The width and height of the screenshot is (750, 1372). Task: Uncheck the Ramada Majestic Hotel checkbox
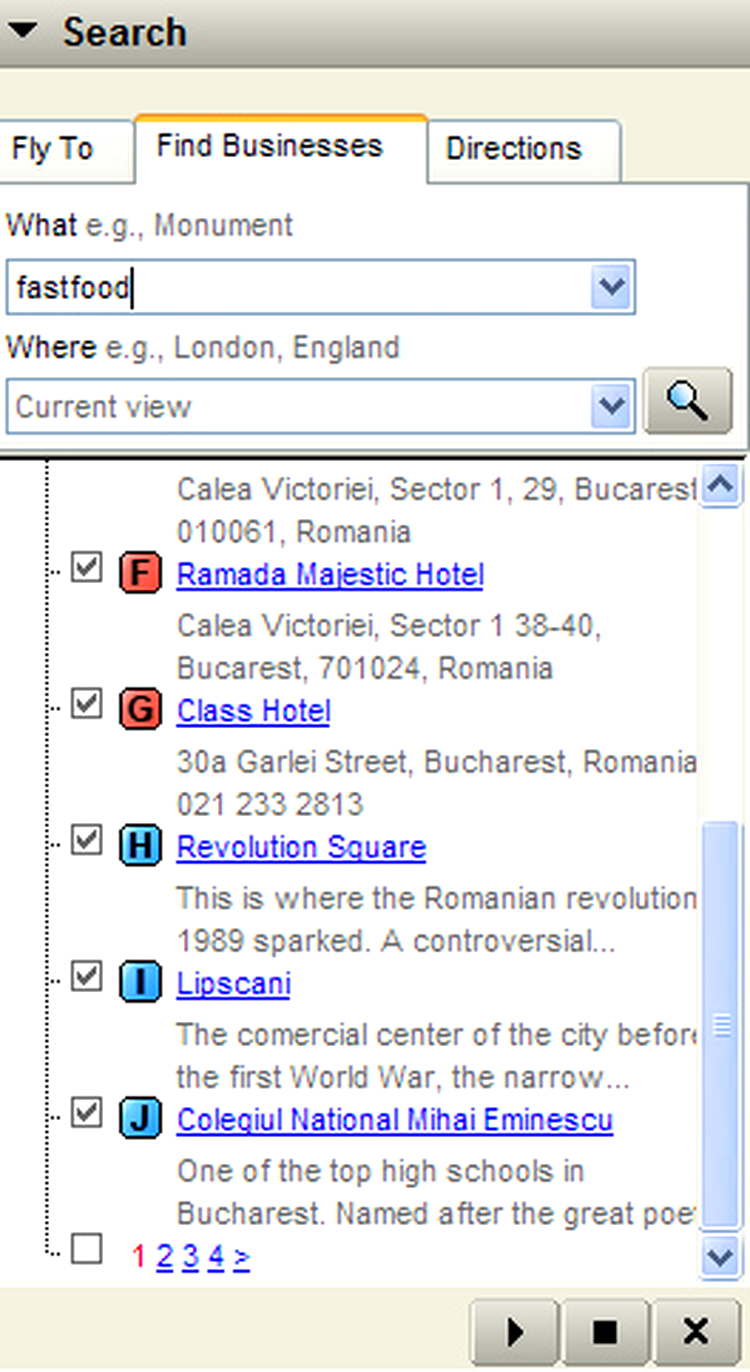pos(87,569)
